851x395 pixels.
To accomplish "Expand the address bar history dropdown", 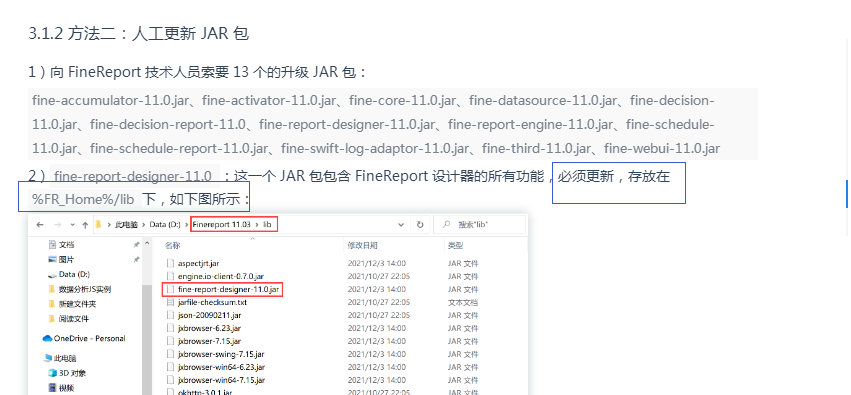I will [x=401, y=225].
